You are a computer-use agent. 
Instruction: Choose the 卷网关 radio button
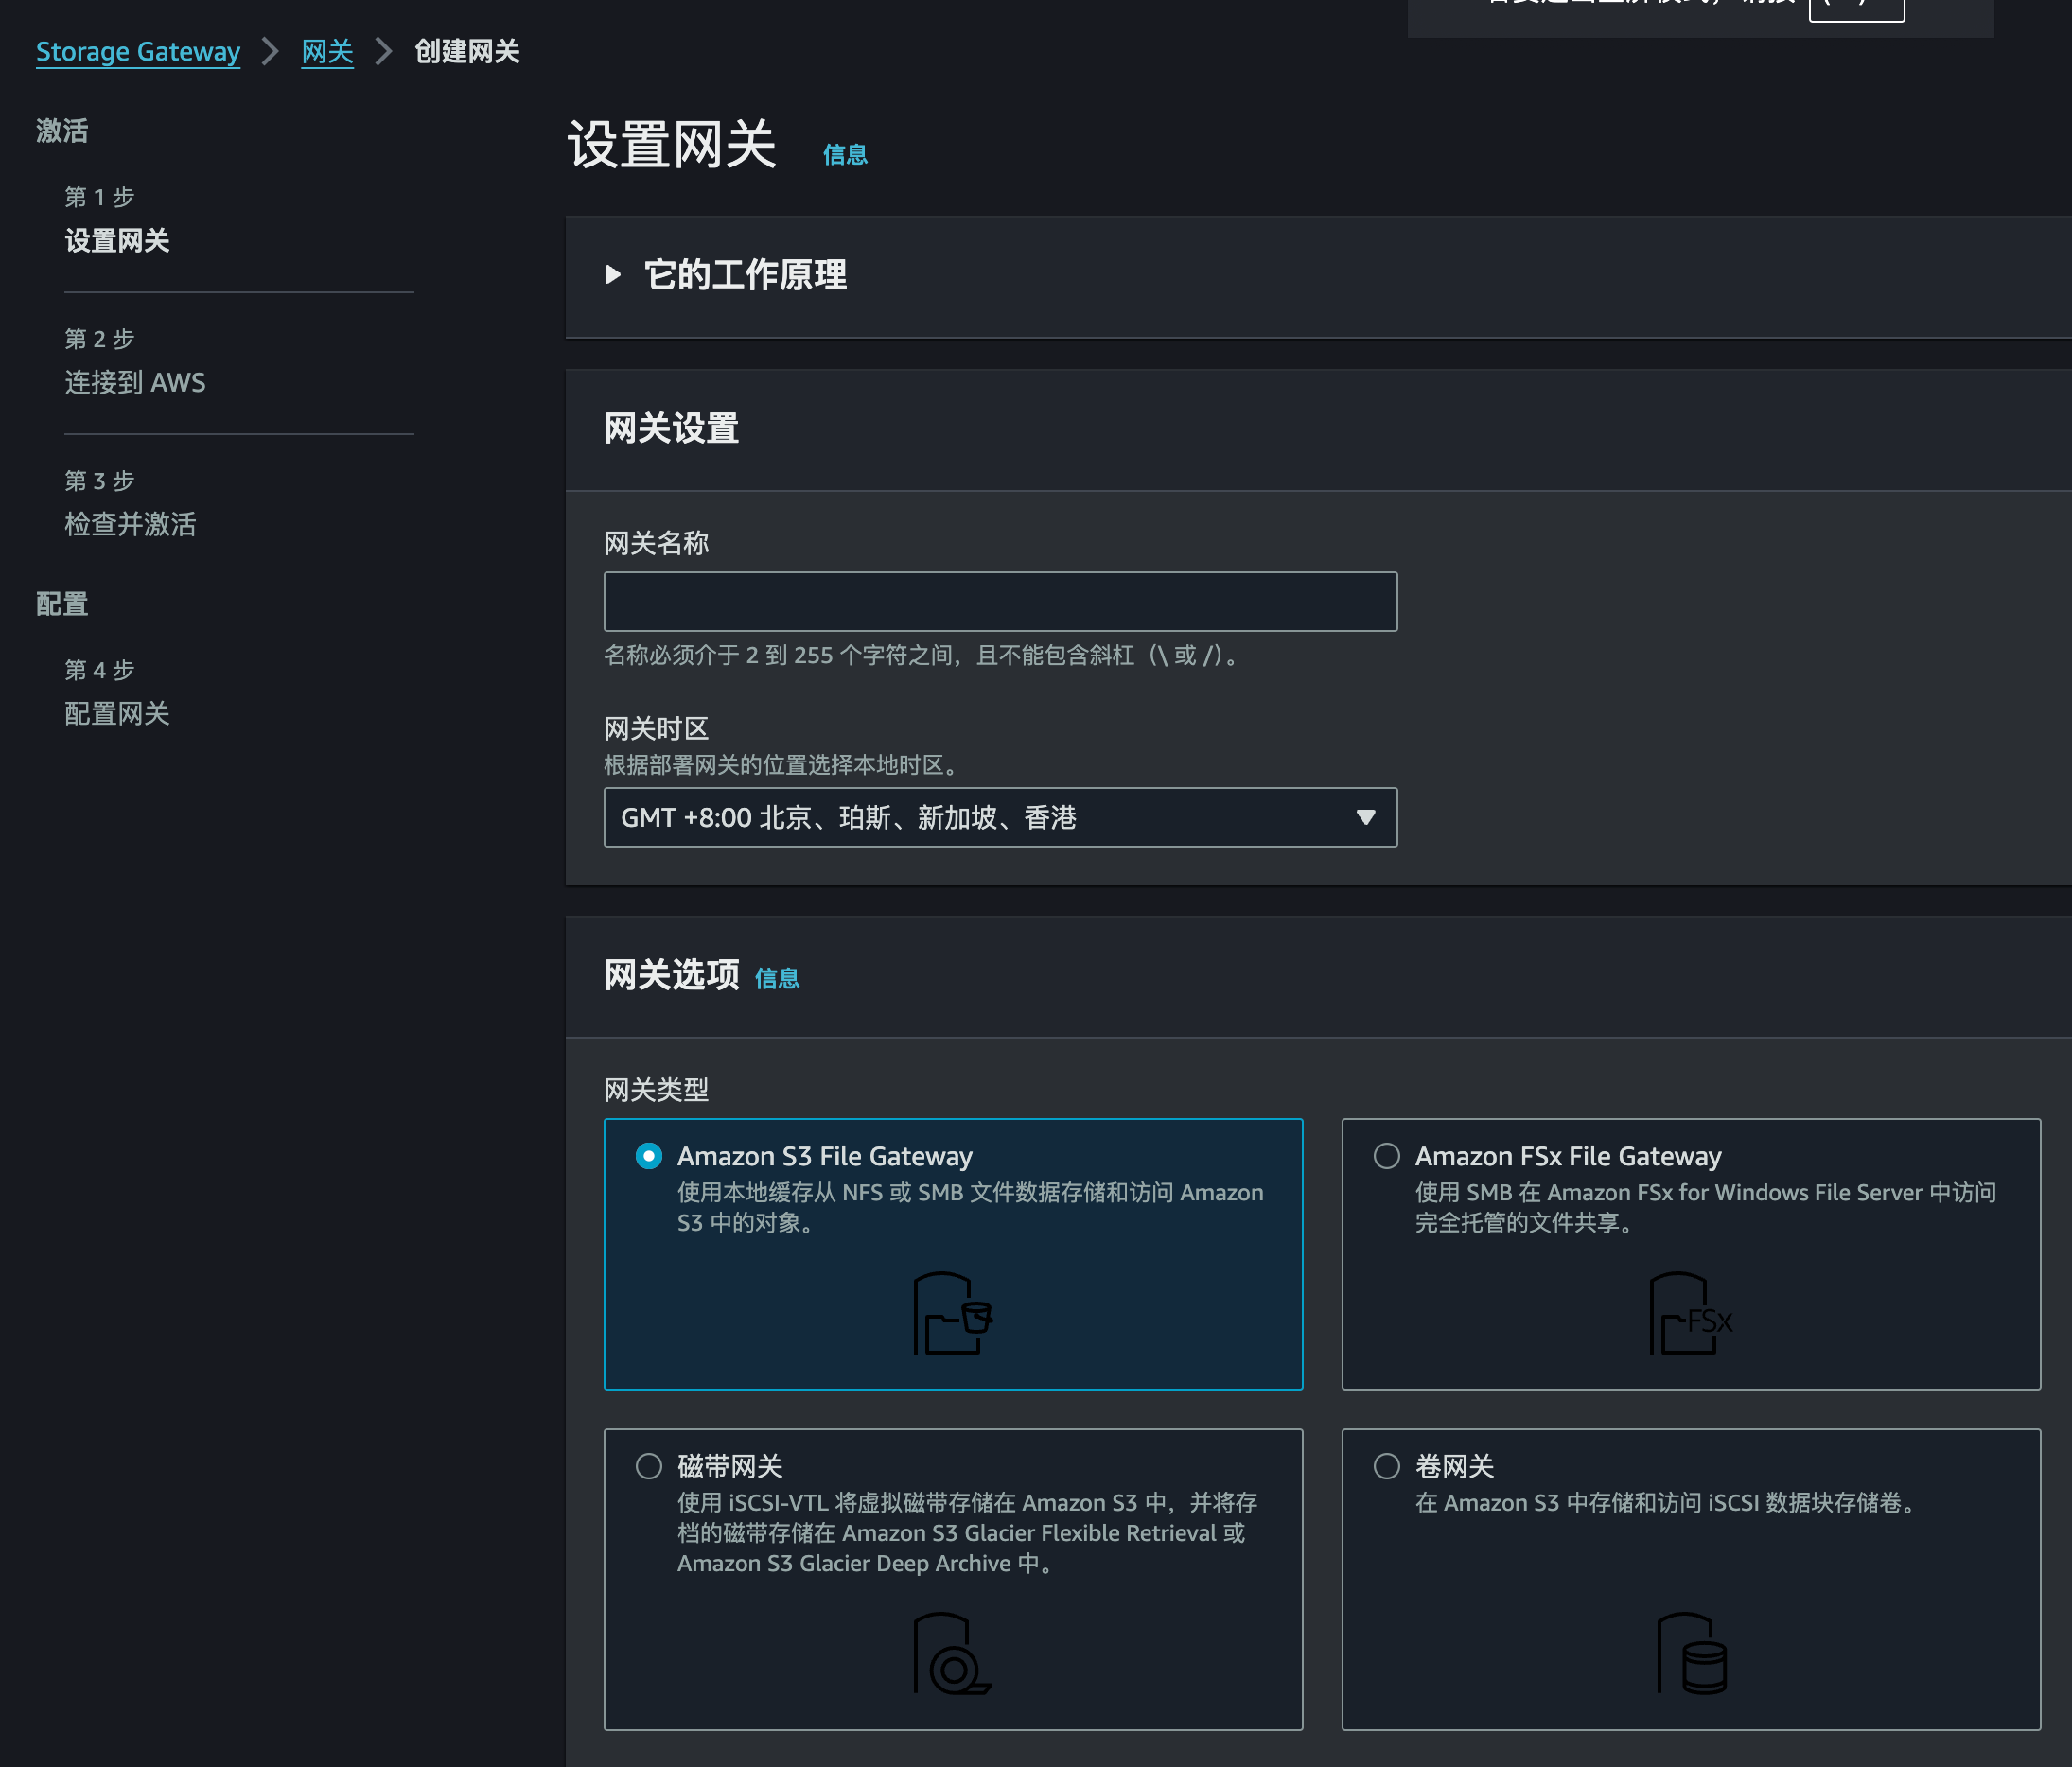pos(1387,1466)
